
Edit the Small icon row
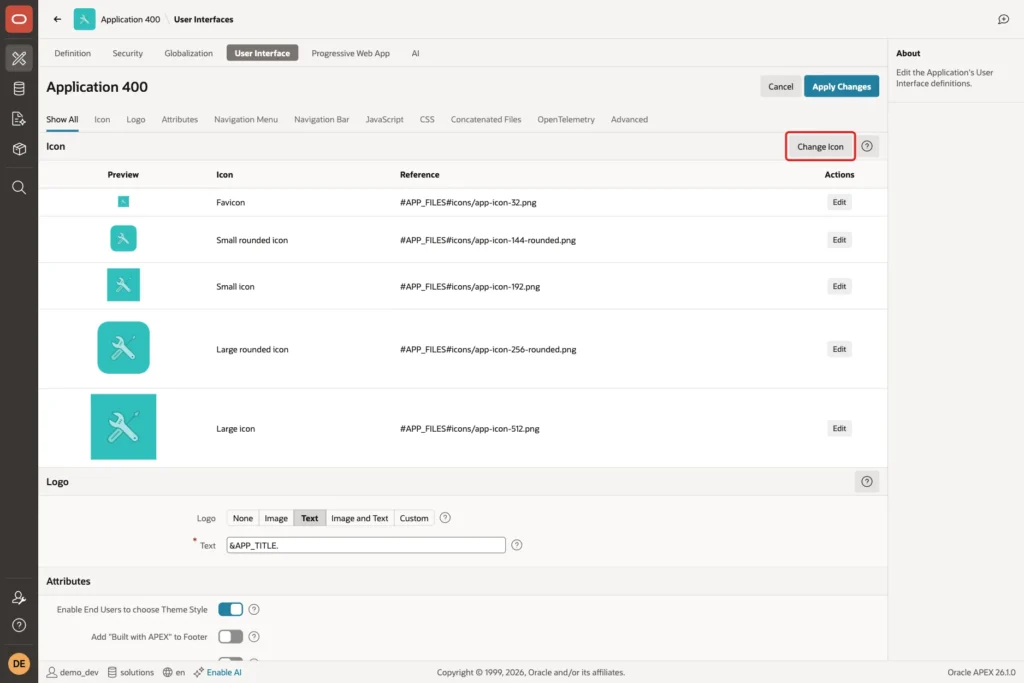point(839,286)
